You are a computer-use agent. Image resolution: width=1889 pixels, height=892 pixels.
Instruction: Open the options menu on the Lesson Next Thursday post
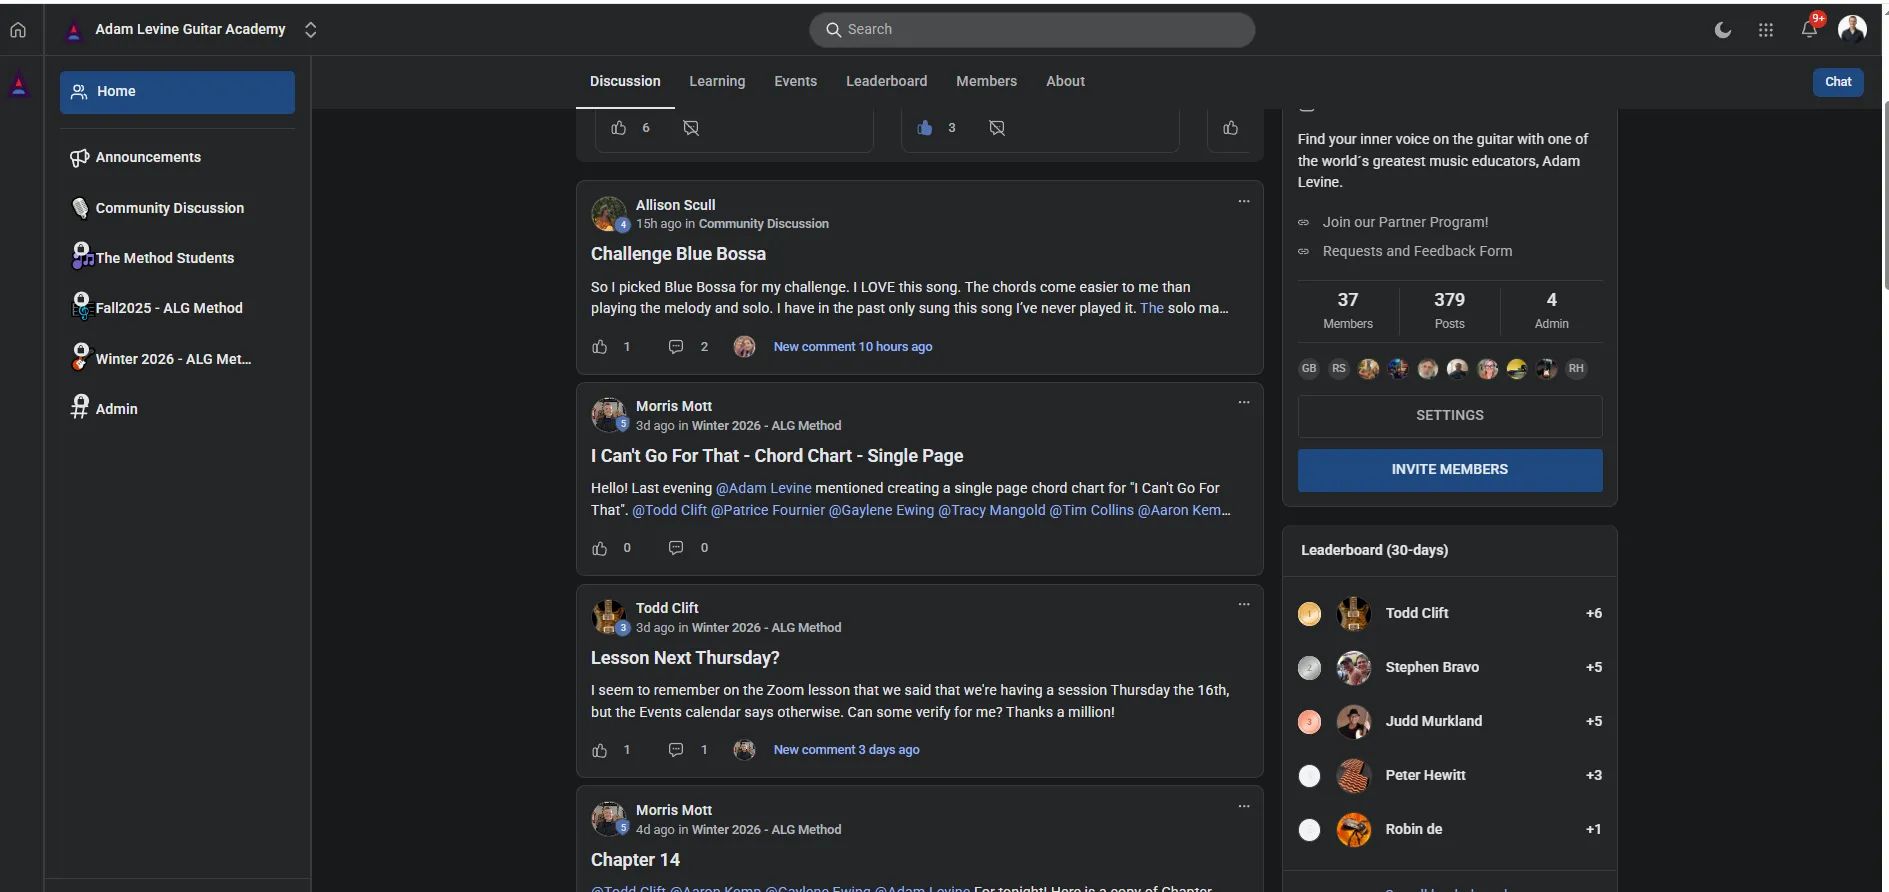[x=1244, y=604]
